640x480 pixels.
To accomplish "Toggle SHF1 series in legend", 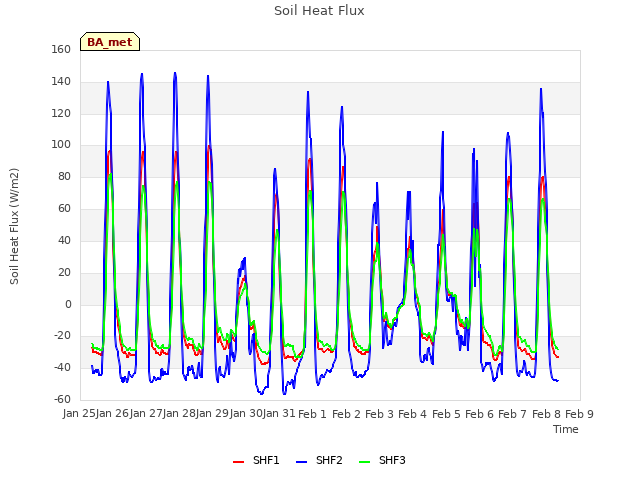I will [256, 460].
